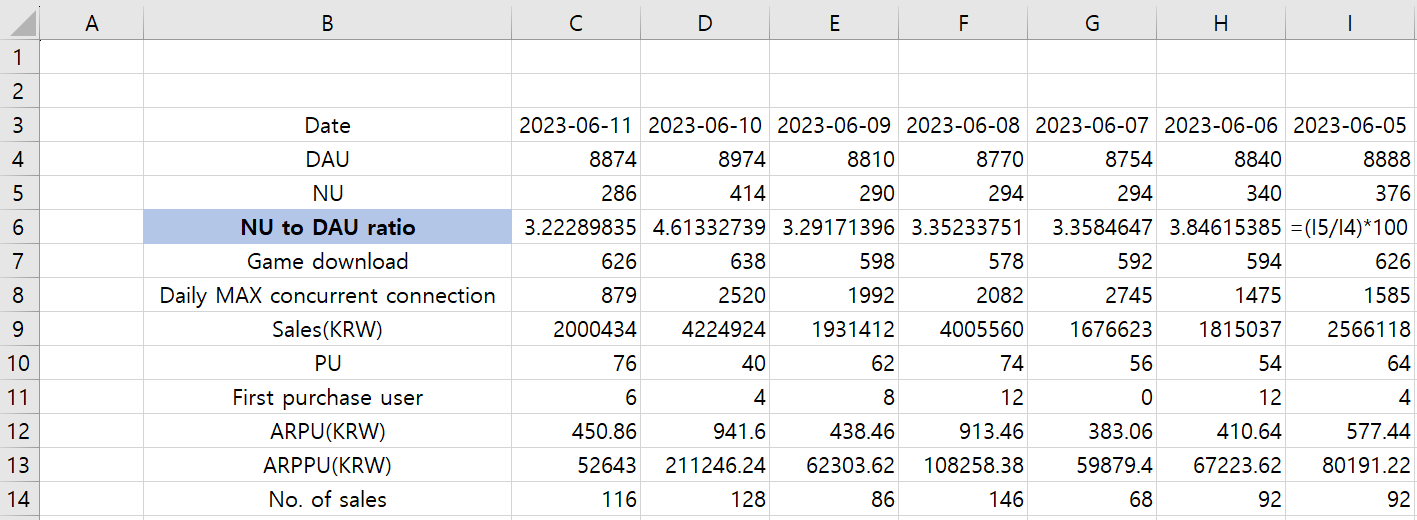Viewport: 1417px width, 520px height.
Task: Click the concurrent connection value 1585
Action: coord(1351,295)
